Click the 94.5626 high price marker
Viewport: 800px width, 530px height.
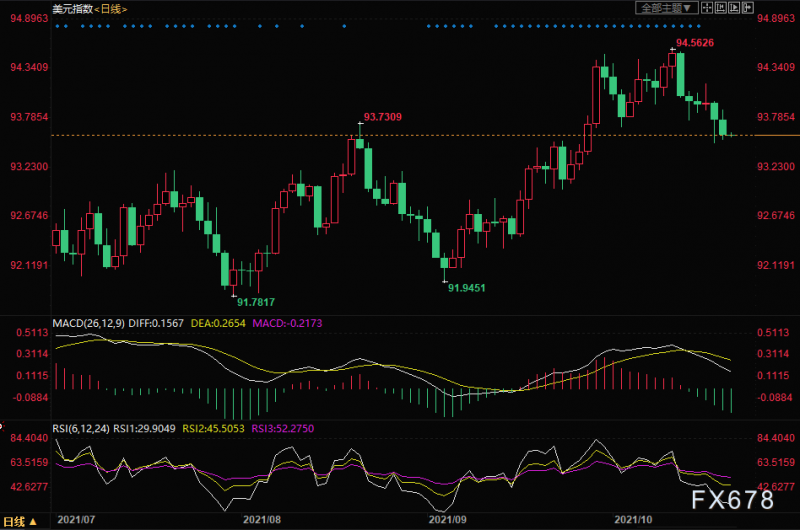(695, 42)
